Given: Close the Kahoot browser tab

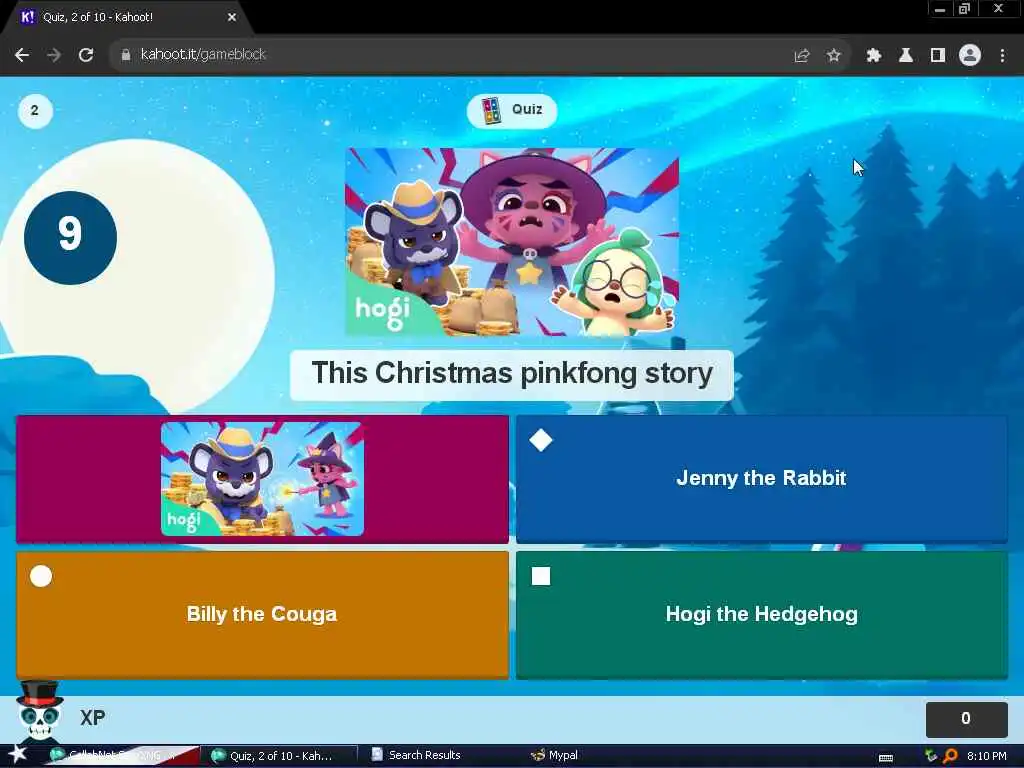Looking at the screenshot, I should click(232, 18).
